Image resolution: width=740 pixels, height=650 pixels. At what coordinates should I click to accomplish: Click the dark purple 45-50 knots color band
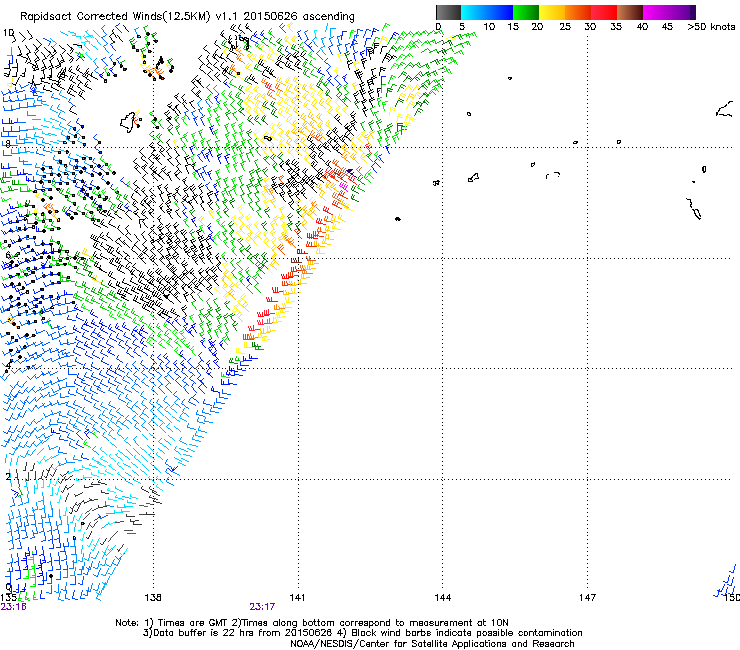tap(682, 12)
